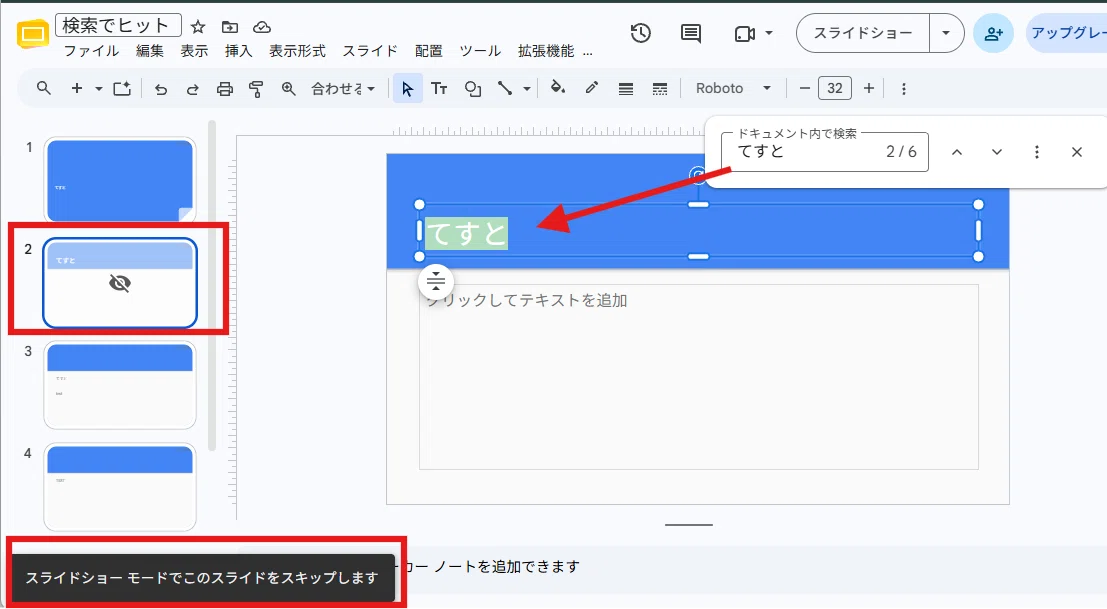Go to next search result
This screenshot has height=609, width=1107.
coord(997,152)
